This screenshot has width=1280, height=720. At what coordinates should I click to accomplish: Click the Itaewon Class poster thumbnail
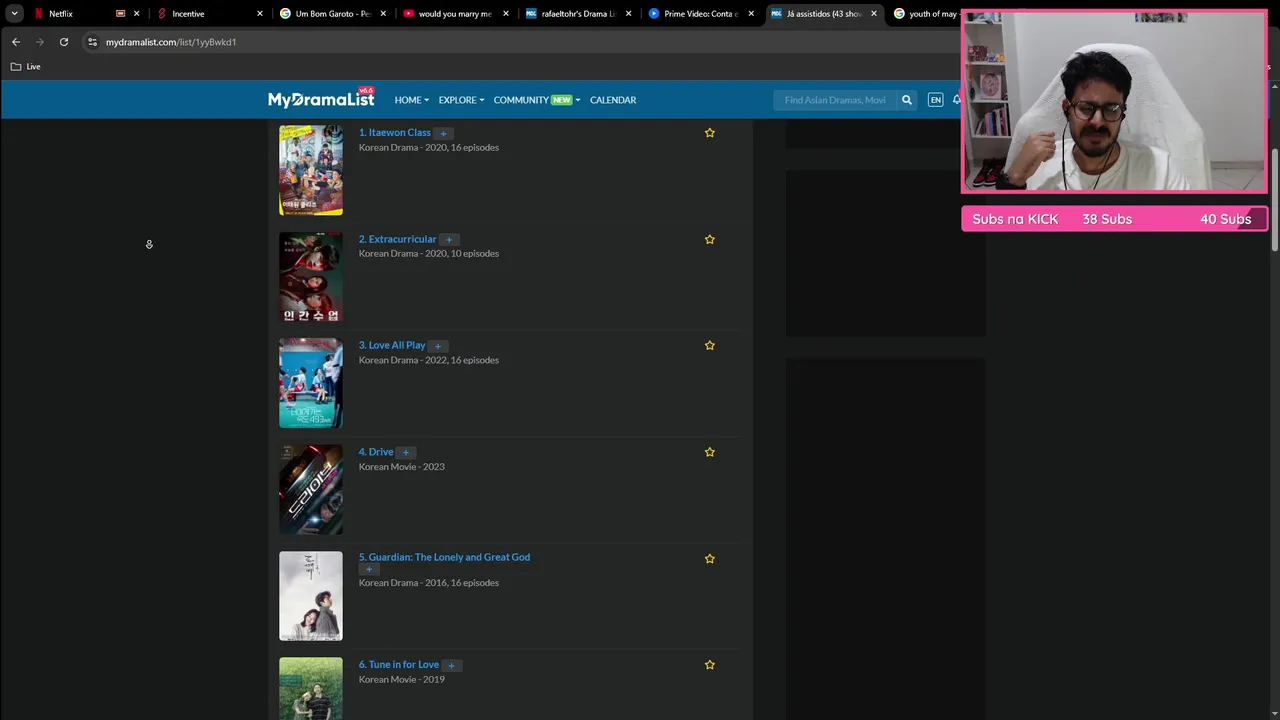click(x=311, y=170)
